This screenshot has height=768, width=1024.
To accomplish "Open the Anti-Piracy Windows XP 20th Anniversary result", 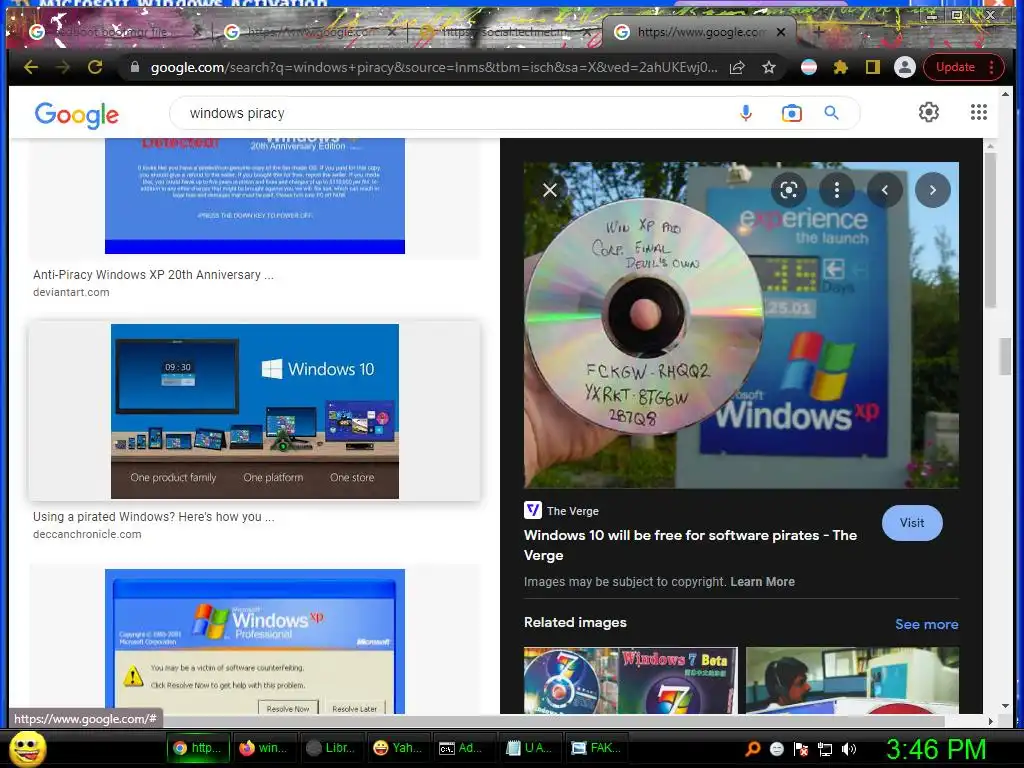I will pyautogui.click(x=255, y=196).
